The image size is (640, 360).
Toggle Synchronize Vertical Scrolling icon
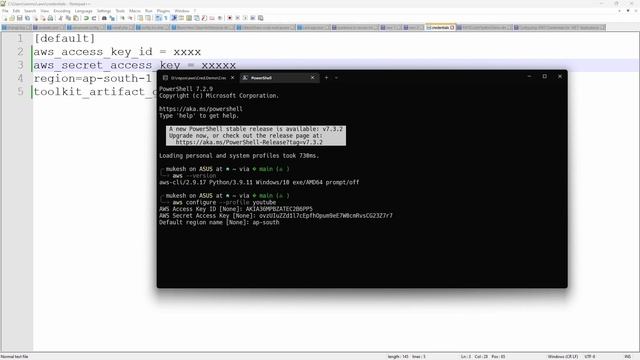click(x=140, y=18)
